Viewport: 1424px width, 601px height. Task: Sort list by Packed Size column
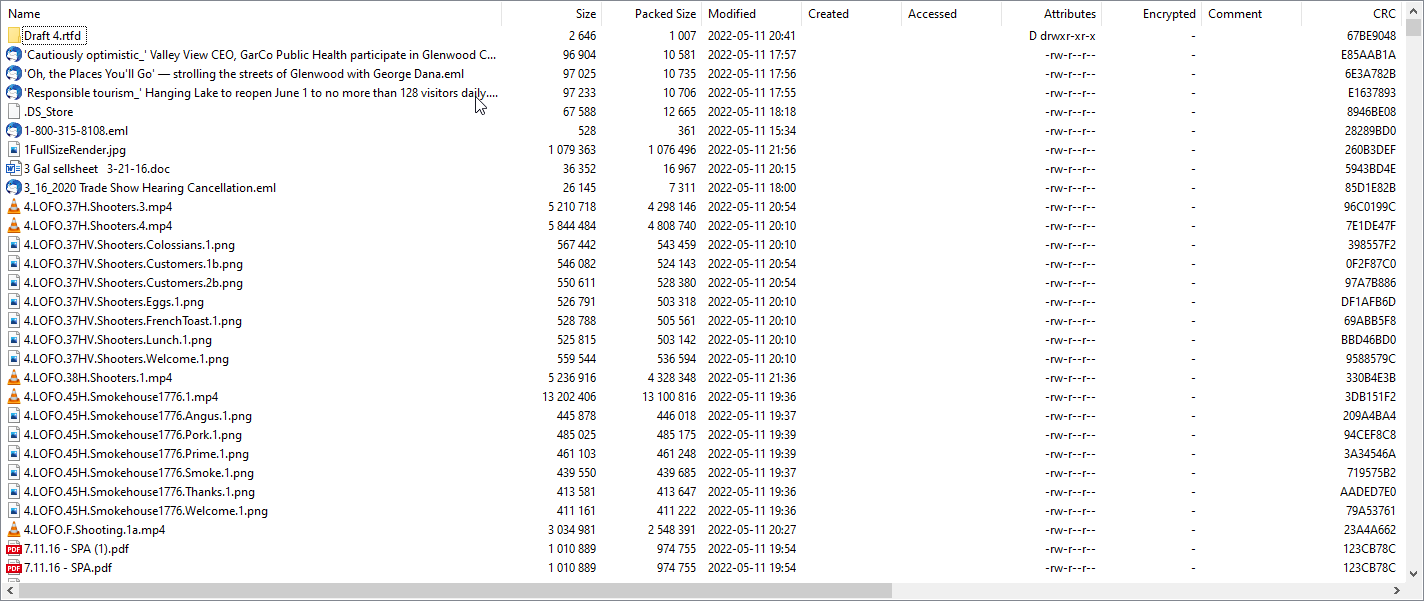665,14
